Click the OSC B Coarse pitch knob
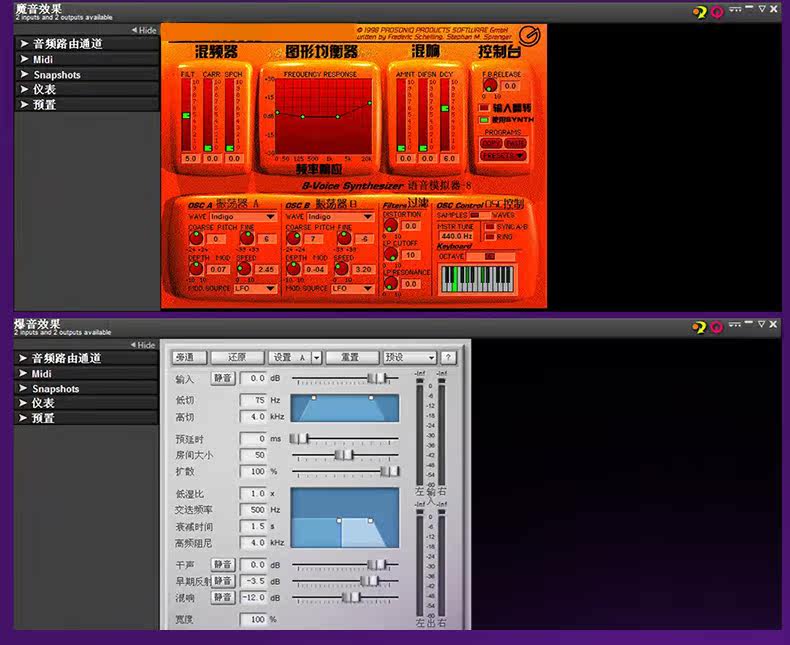 tap(294, 238)
